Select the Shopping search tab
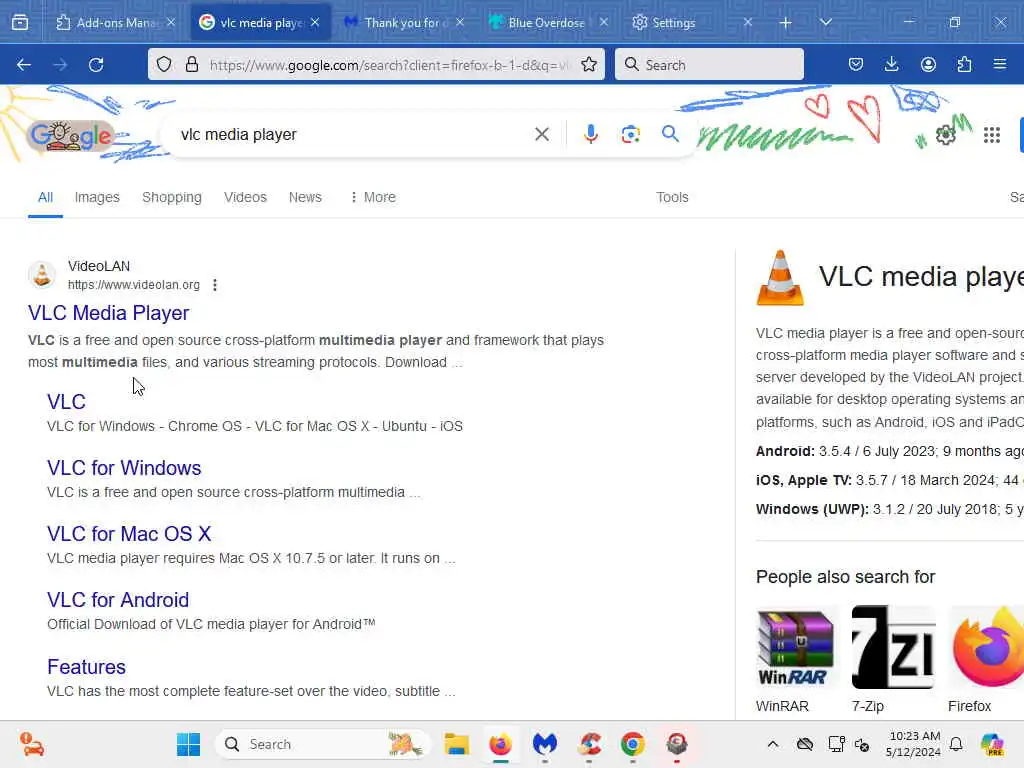 (172, 197)
